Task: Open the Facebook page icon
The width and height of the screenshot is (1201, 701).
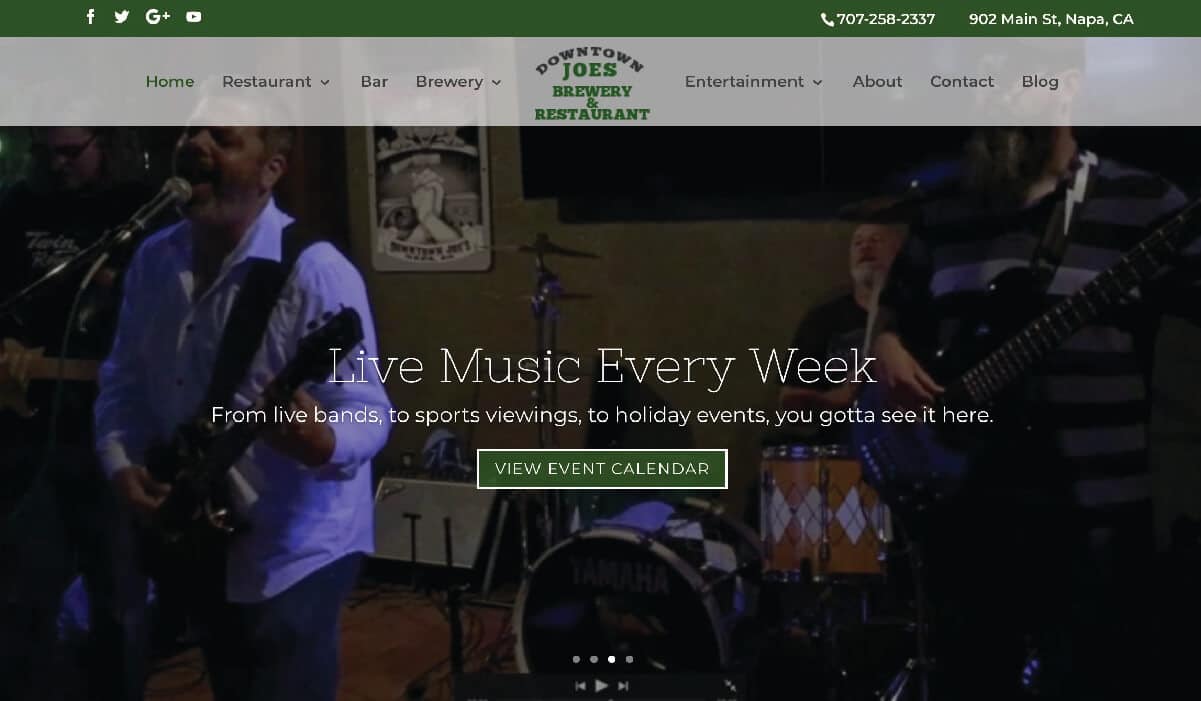Action: 91,16
